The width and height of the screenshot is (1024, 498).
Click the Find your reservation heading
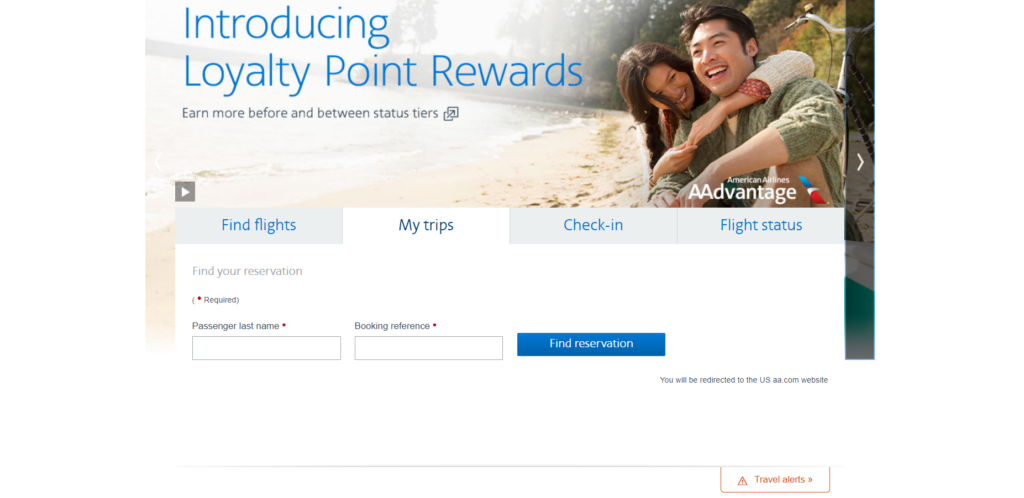pyautogui.click(x=247, y=272)
